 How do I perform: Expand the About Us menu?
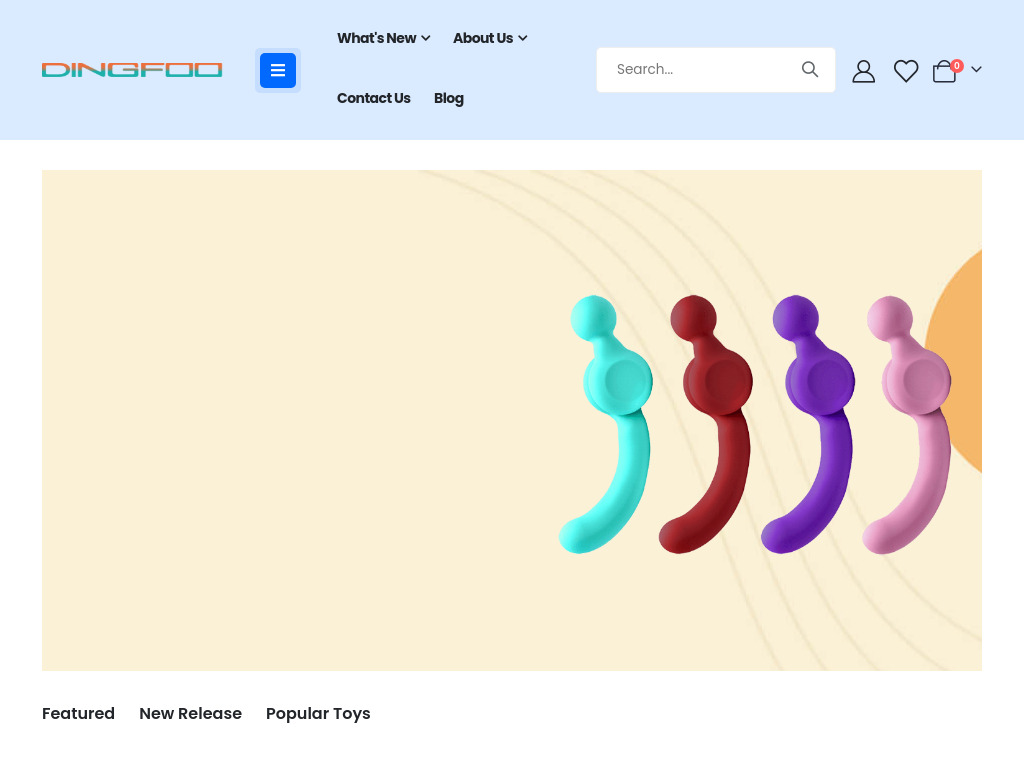pyautogui.click(x=490, y=38)
